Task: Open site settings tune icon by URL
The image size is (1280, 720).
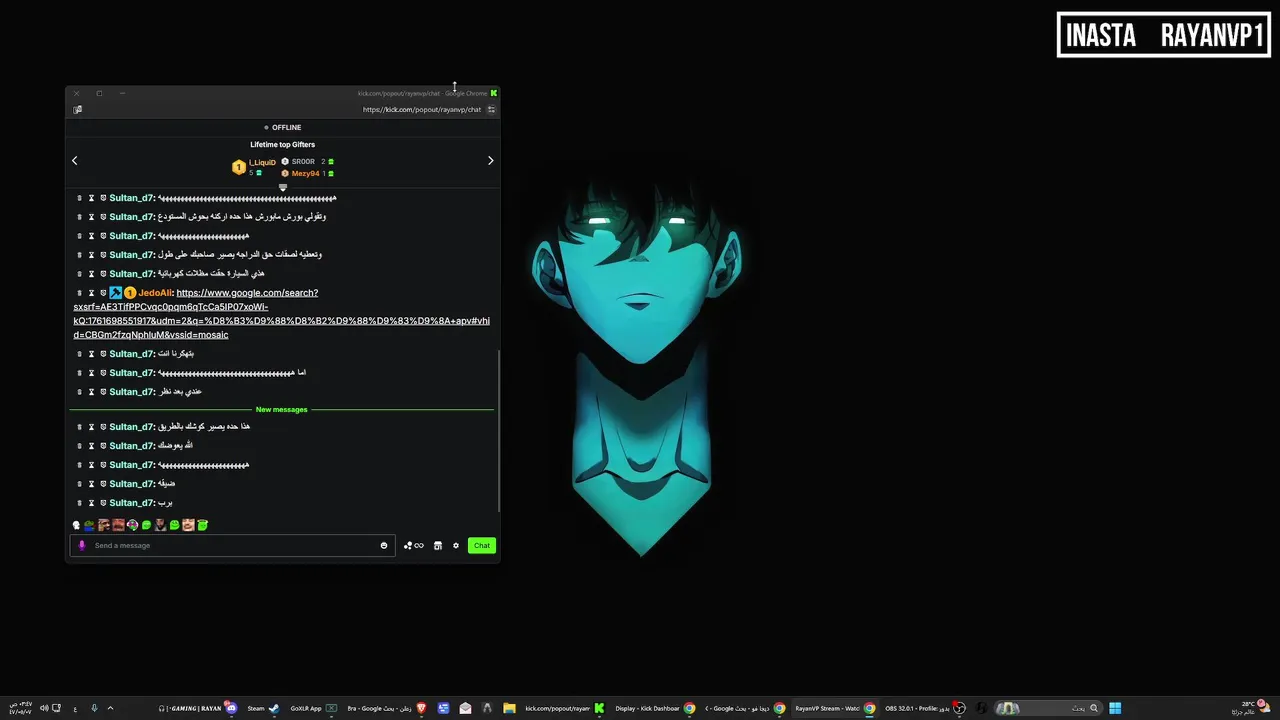Action: pos(491,110)
